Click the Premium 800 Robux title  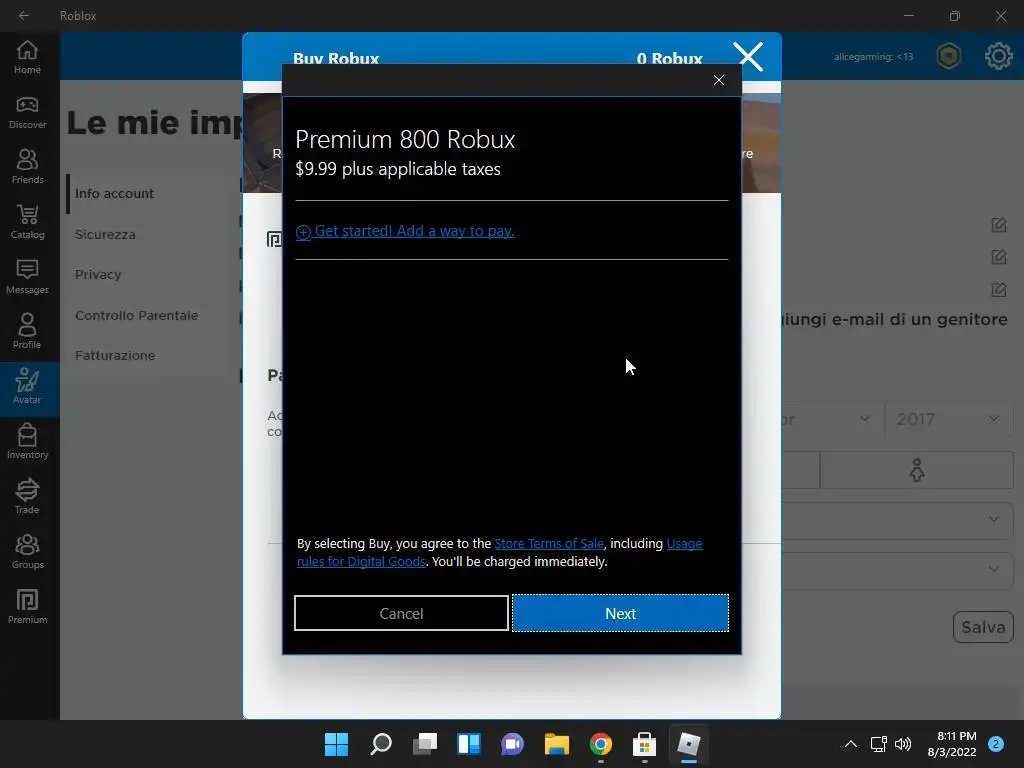(x=405, y=140)
